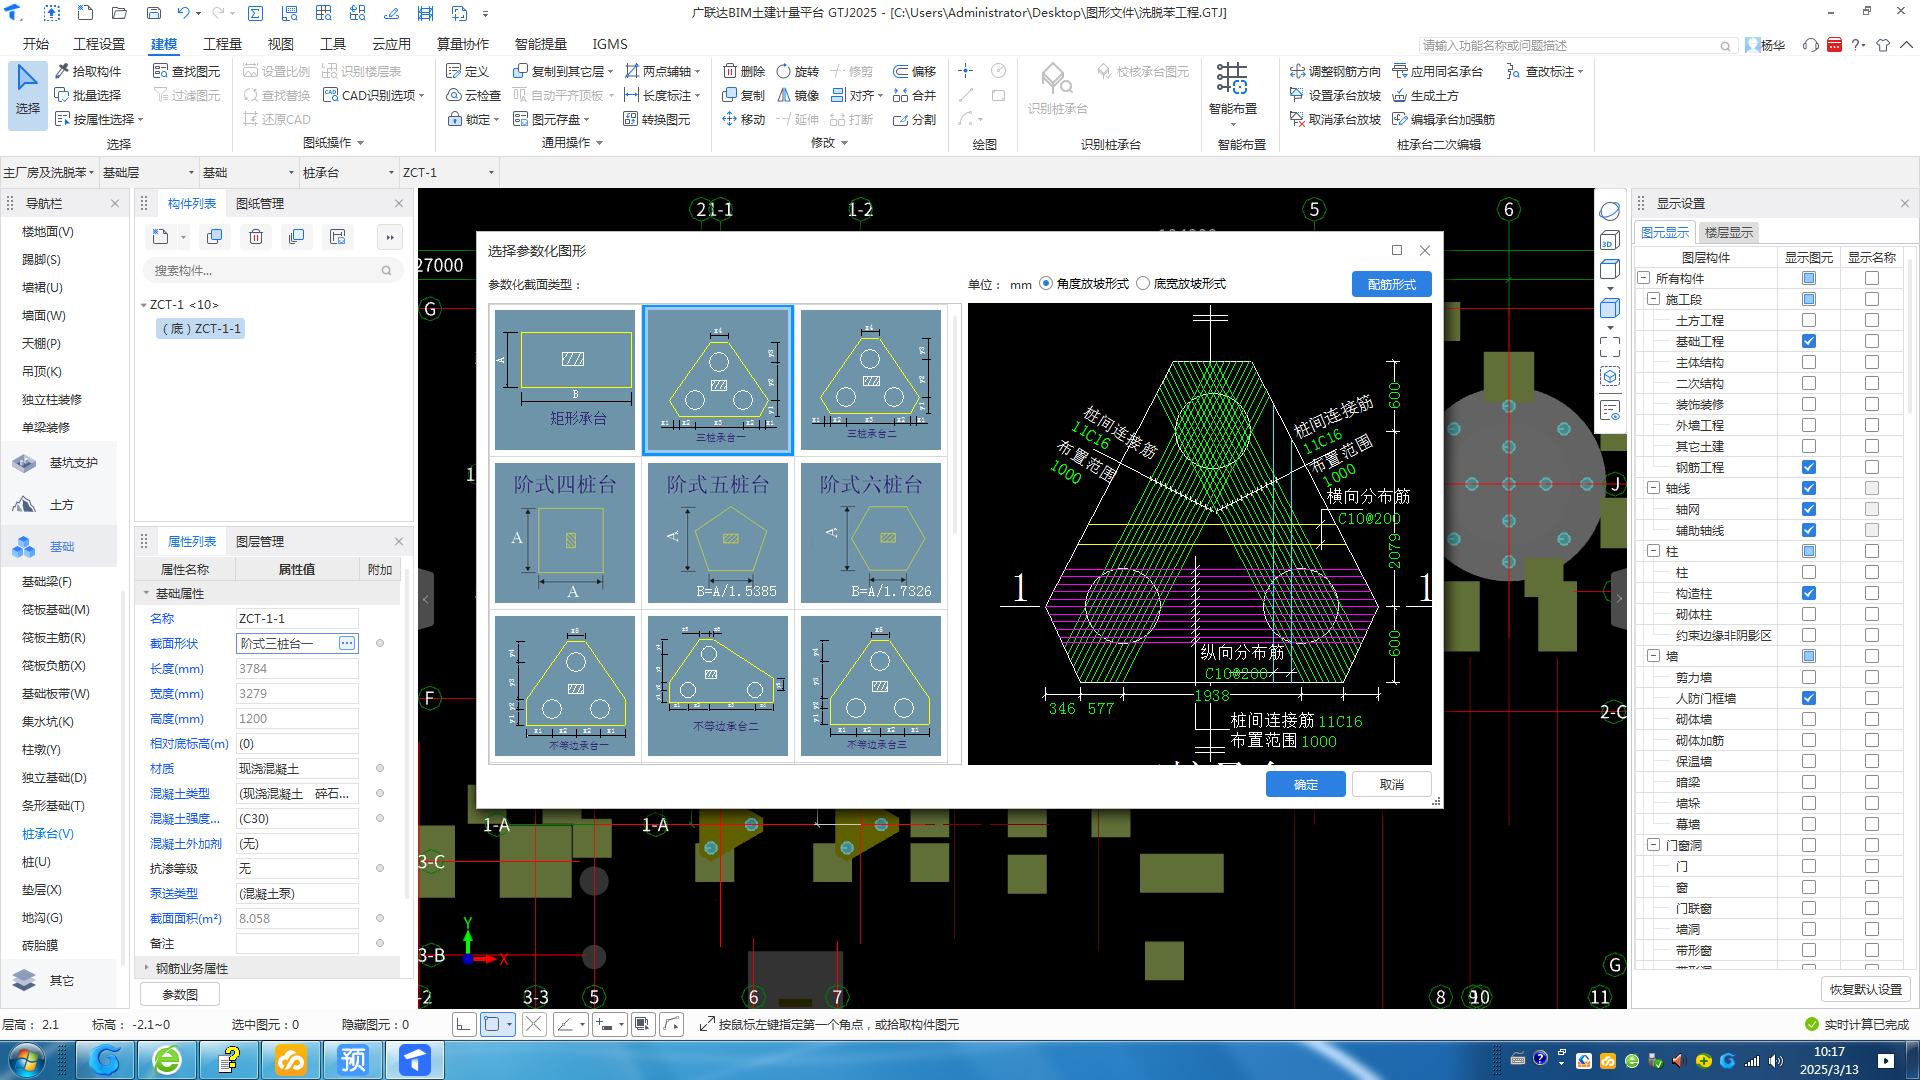The image size is (1920, 1080).
Task: Click the 恢复默认设置 button
Action: (1866, 989)
